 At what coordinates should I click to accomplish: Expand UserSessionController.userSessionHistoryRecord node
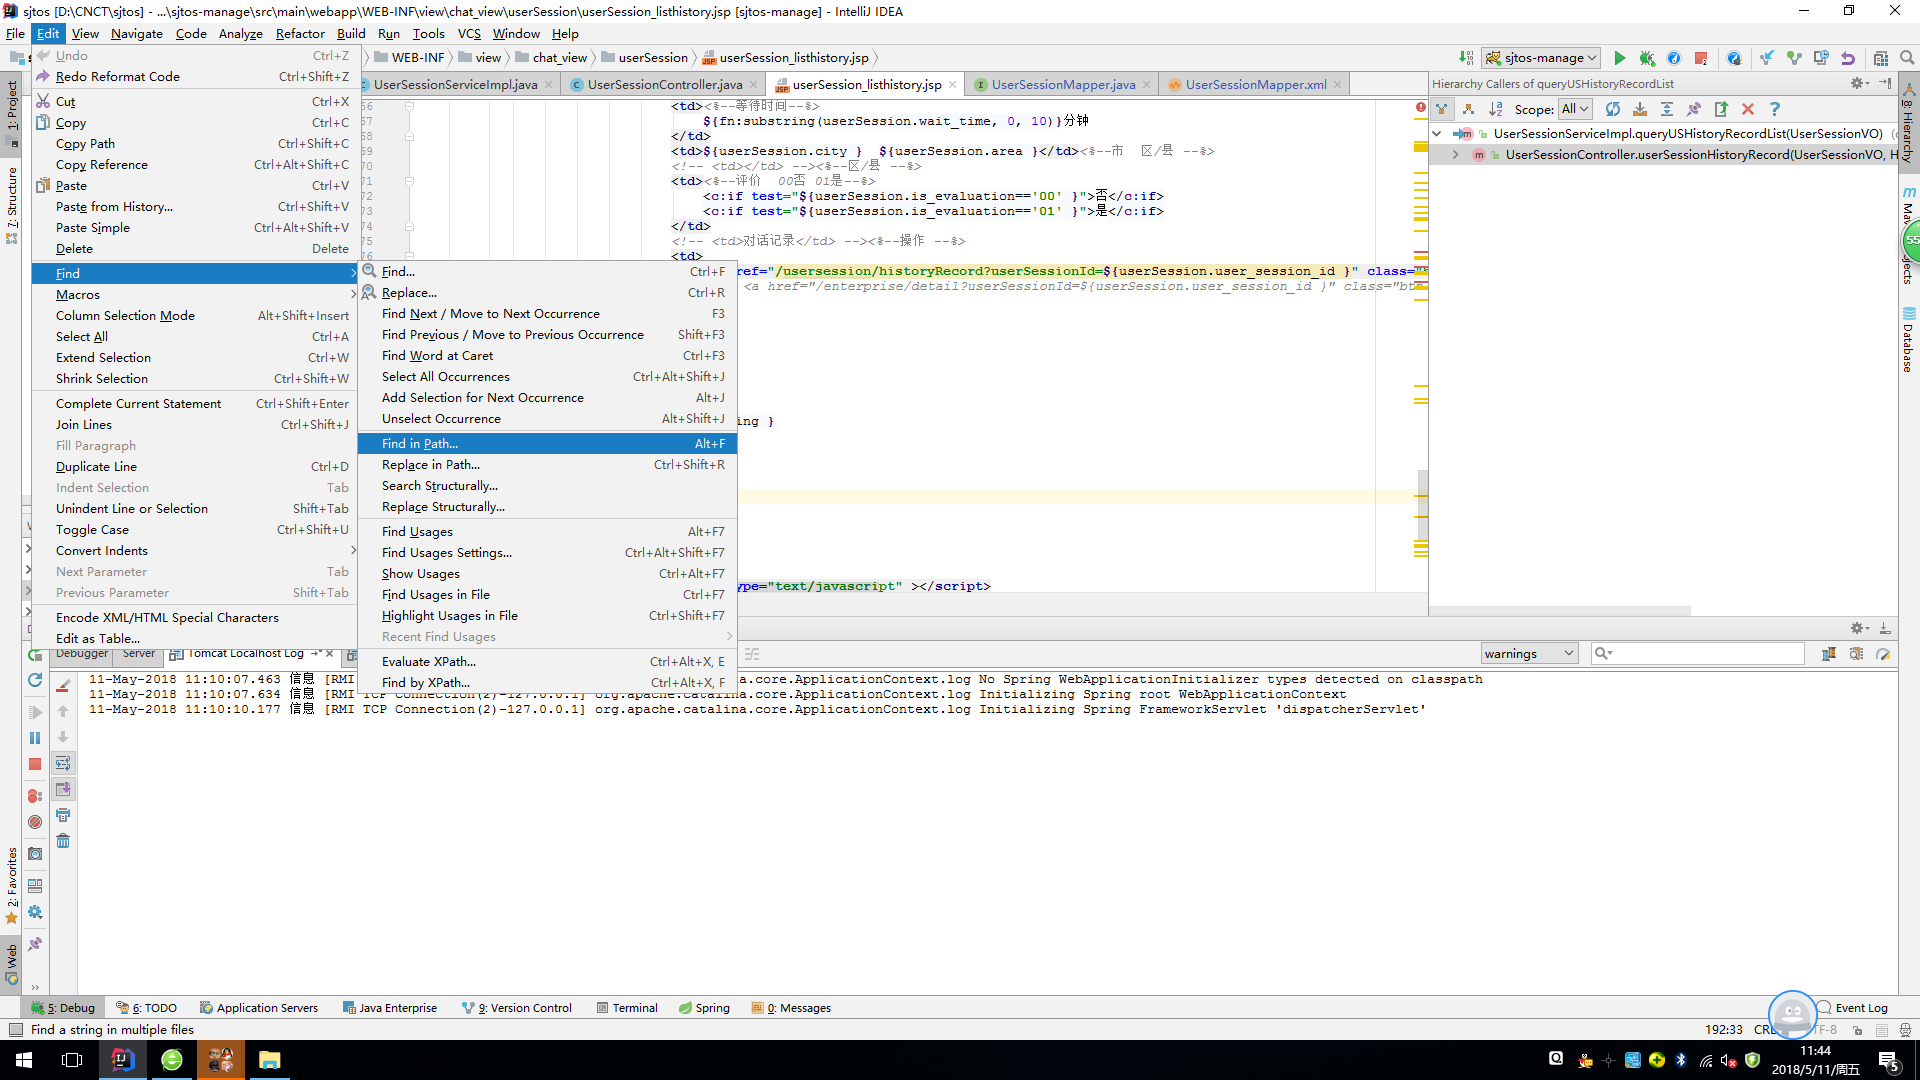[x=1456, y=155]
